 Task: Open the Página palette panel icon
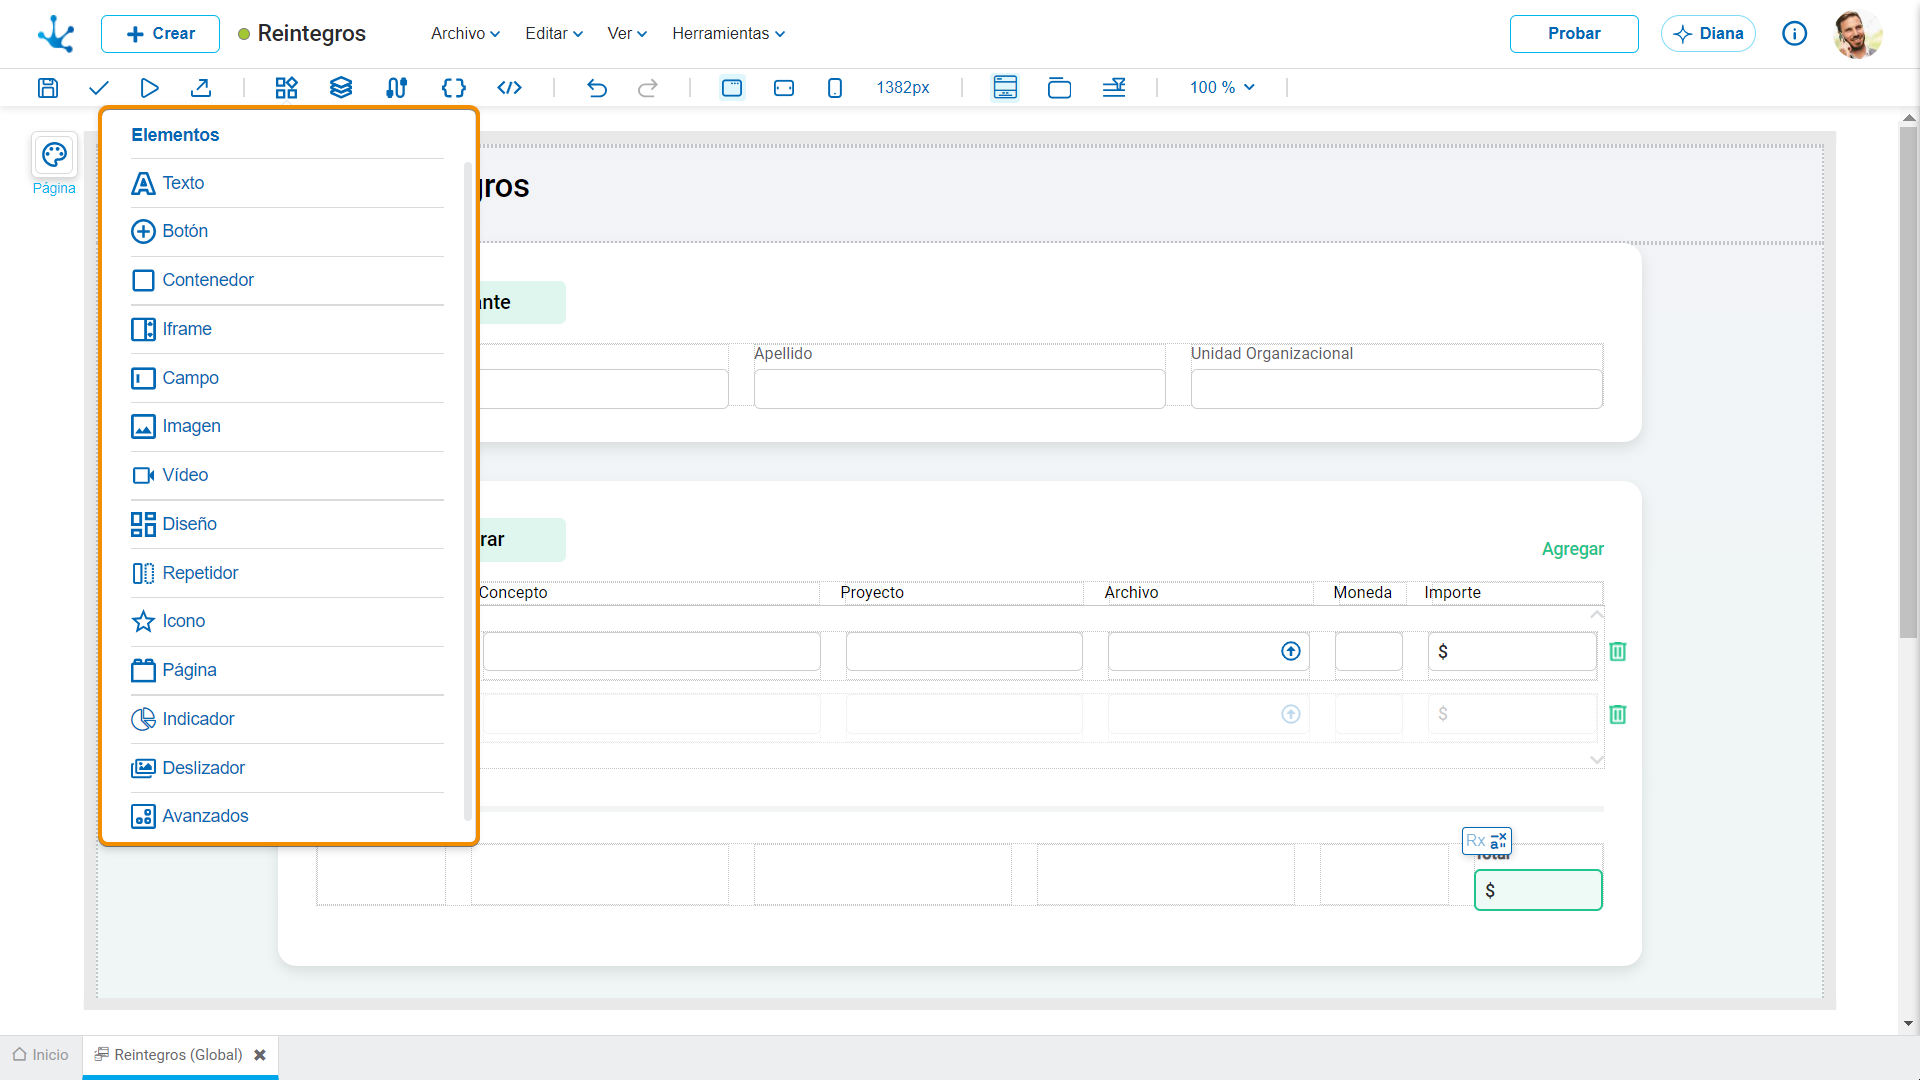pos(54,155)
